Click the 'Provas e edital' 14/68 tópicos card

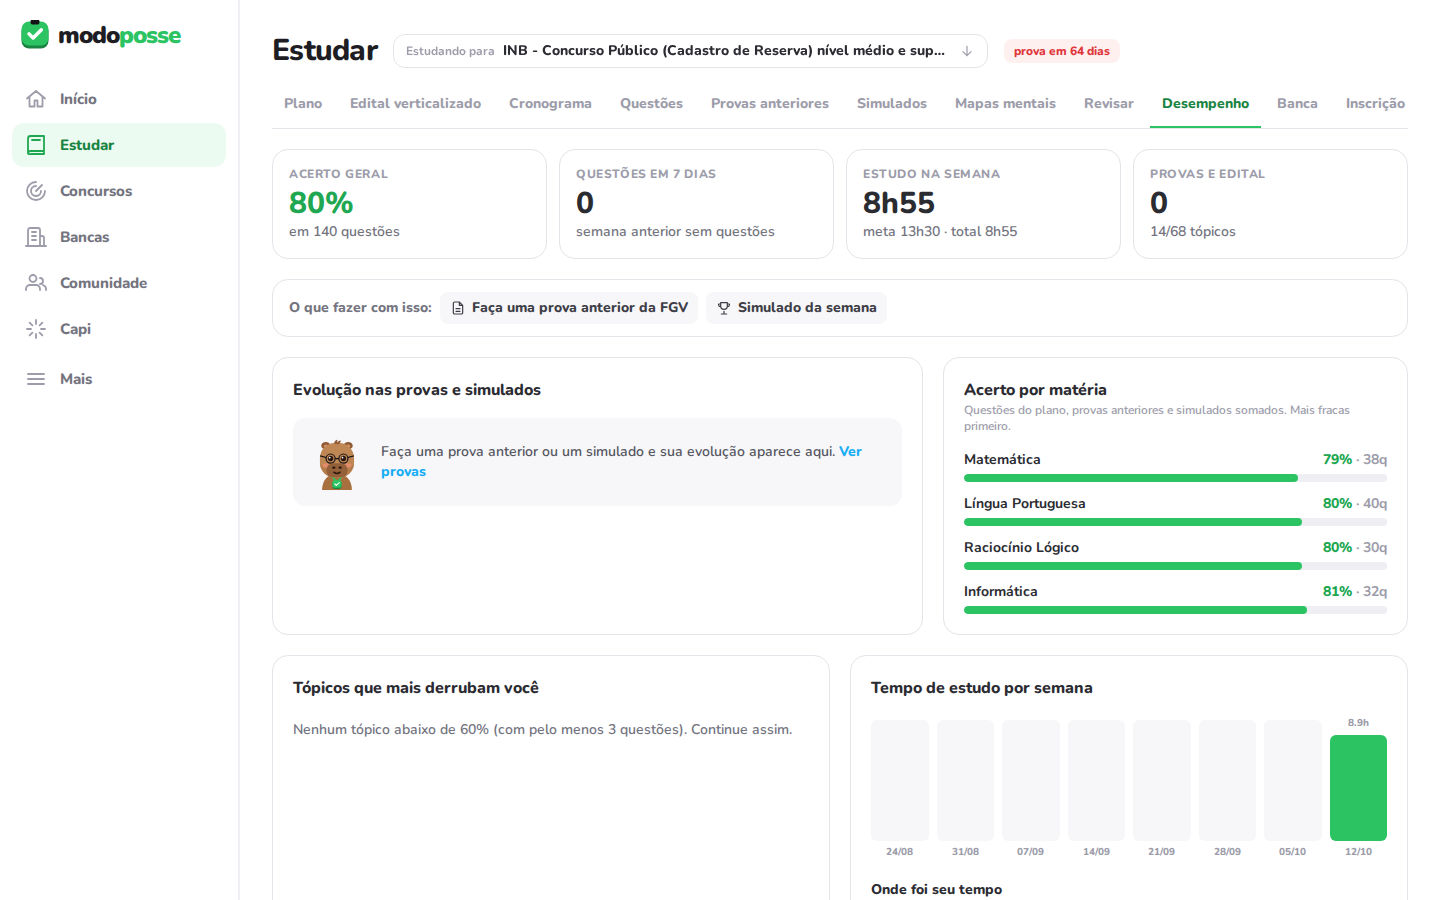click(1270, 204)
